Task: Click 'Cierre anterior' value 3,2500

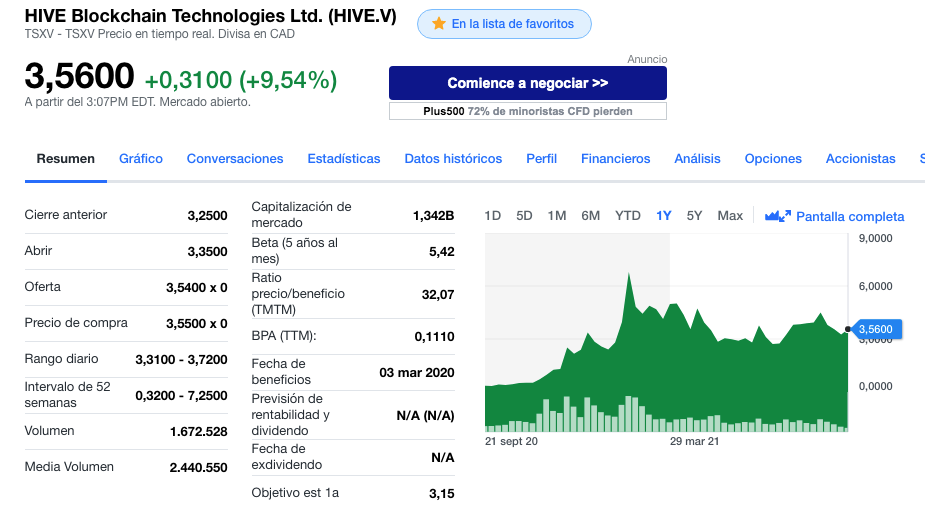Action: pyautogui.click(x=208, y=215)
